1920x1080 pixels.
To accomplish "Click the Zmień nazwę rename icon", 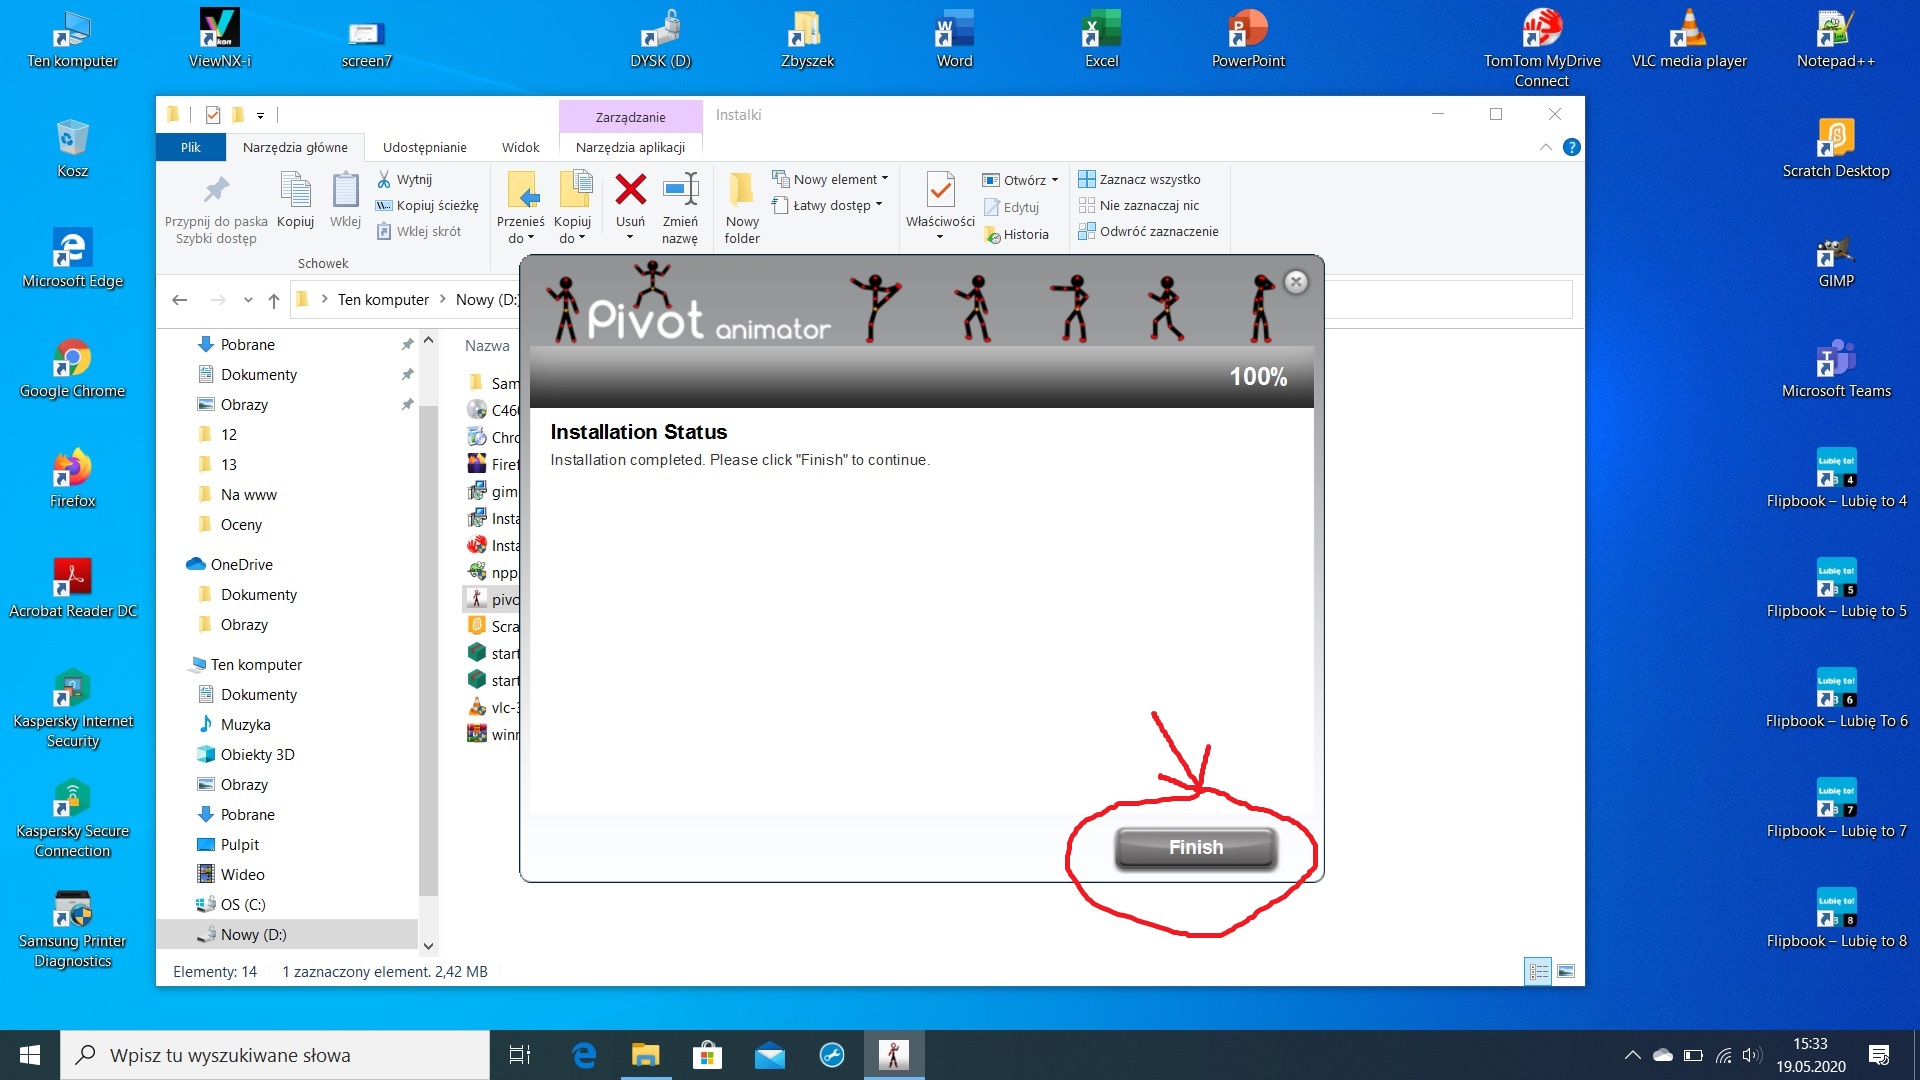I will click(680, 189).
